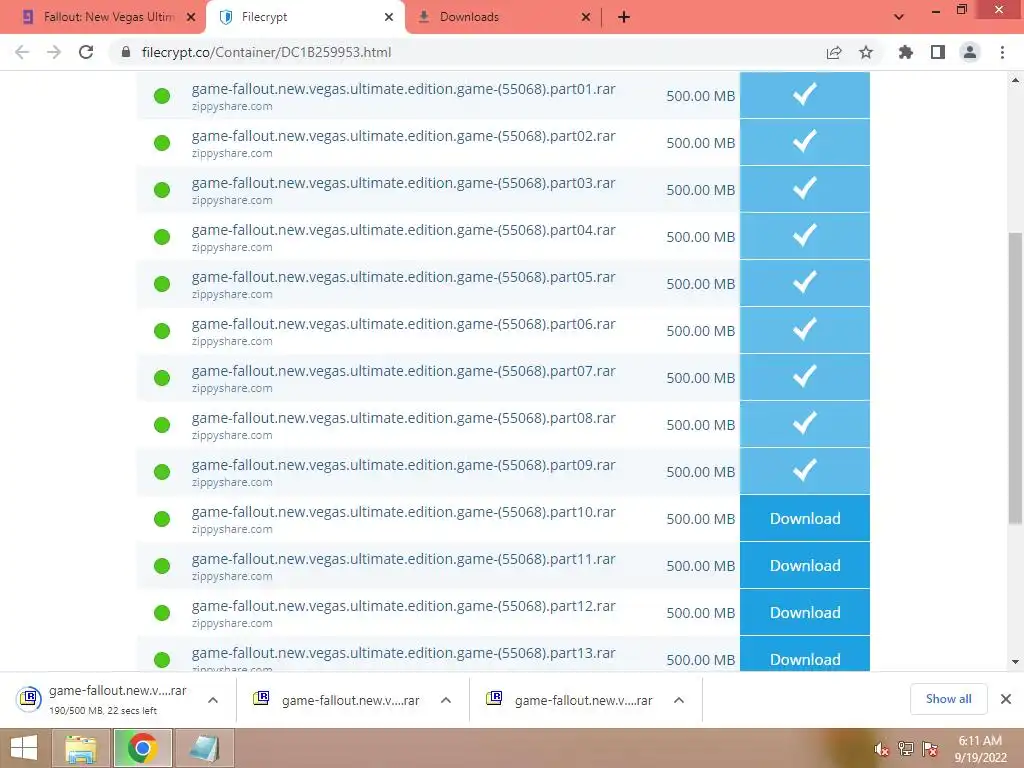Image resolution: width=1024 pixels, height=768 pixels.
Task: Open the Windows Start menu
Action: tap(24, 748)
